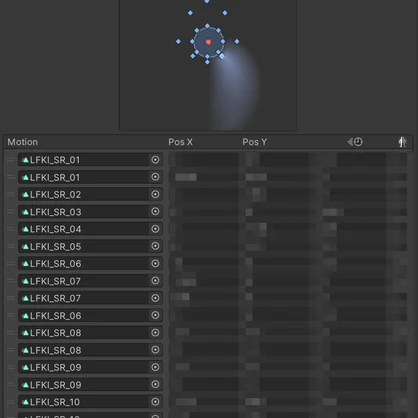The width and height of the screenshot is (418, 418).
Task: Grab the reorder handle of LFKI_SR_05 row
Action: [x=11, y=246]
